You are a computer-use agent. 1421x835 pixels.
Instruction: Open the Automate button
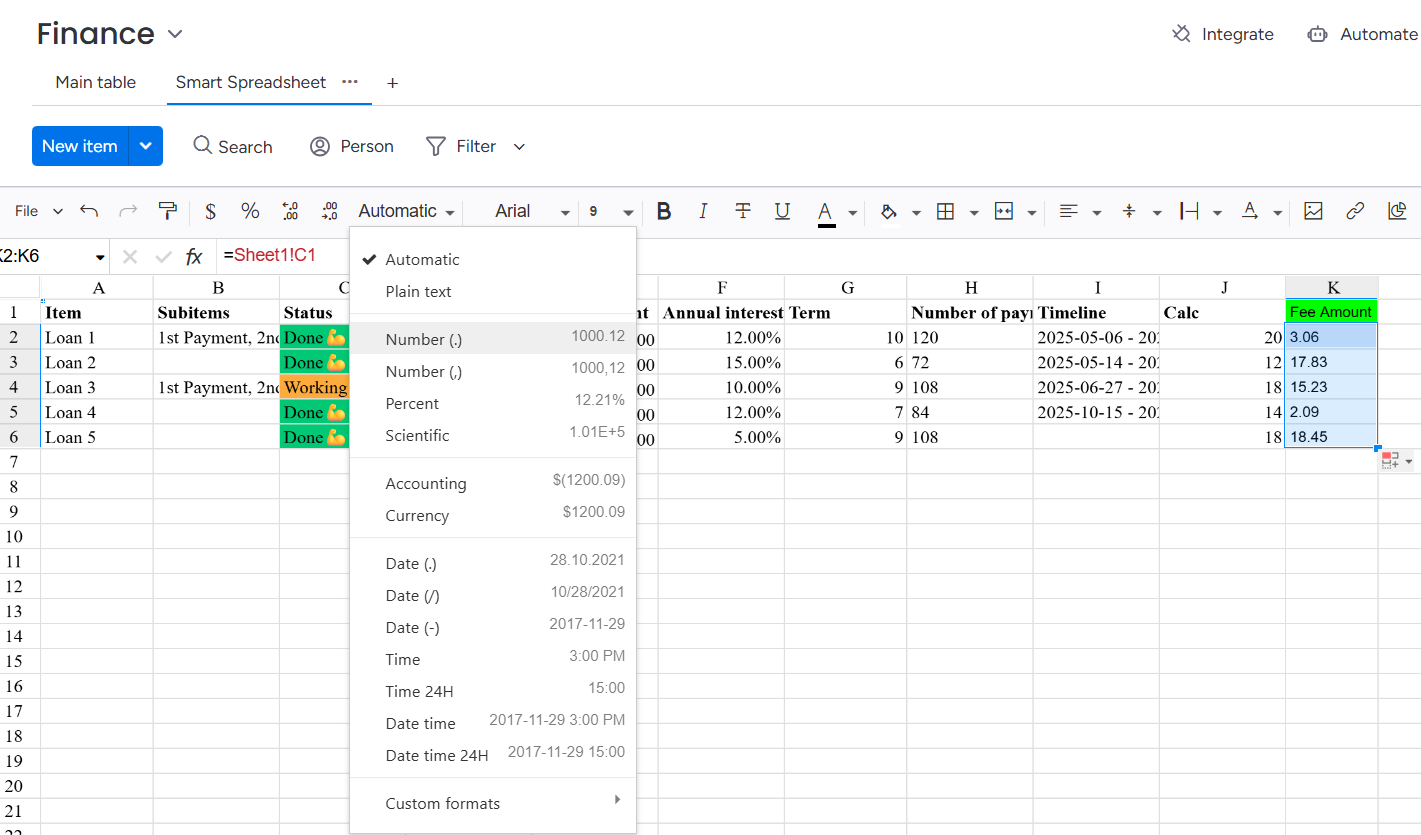(x=1363, y=34)
